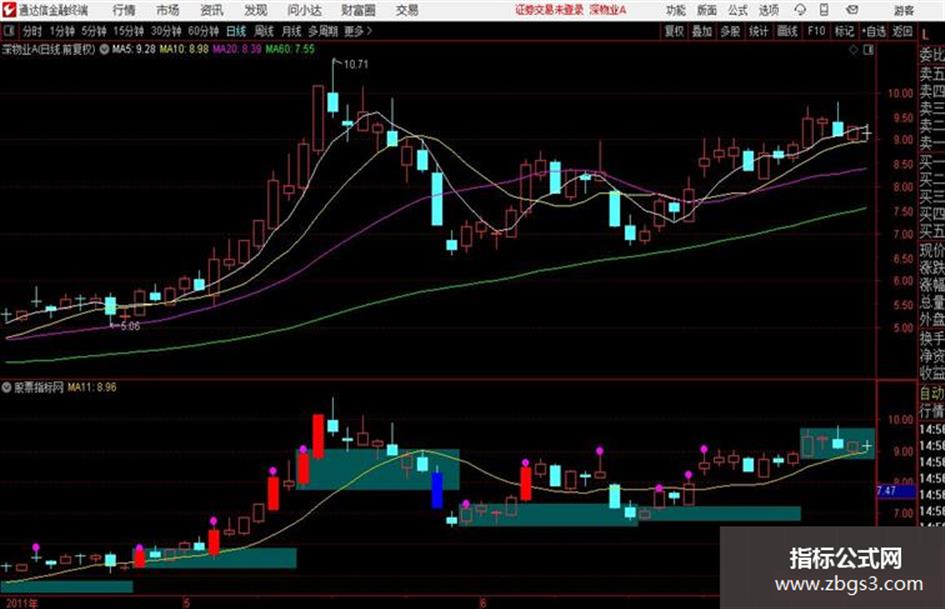Click the 复权 toolbar button
945x609 pixels.
coord(674,31)
